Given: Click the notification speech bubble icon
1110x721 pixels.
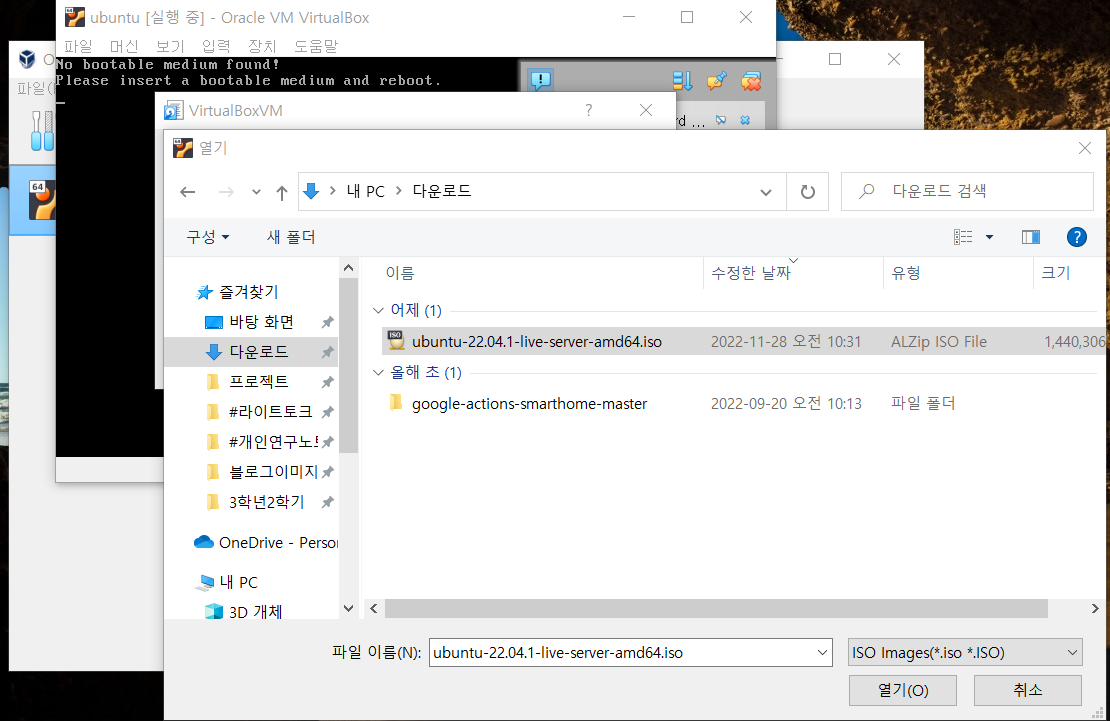Looking at the screenshot, I should (541, 80).
